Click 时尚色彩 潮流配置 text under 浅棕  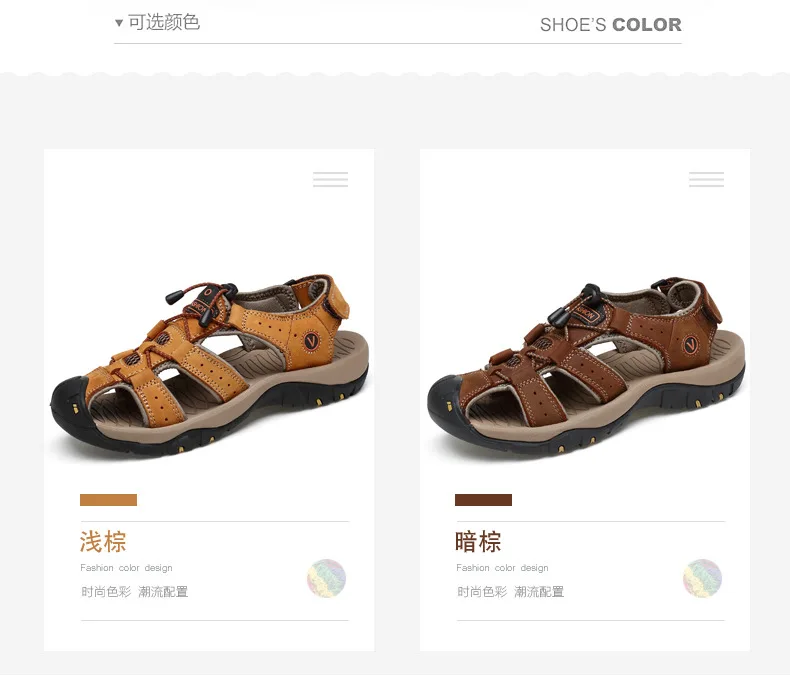click(135, 592)
